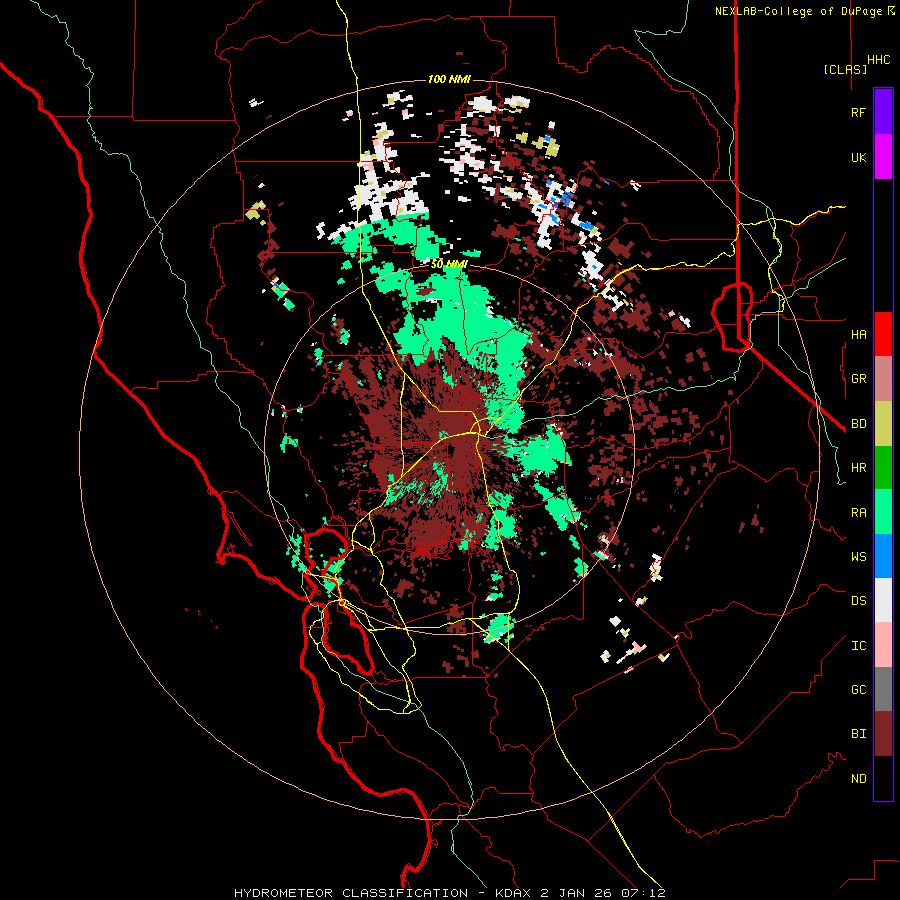This screenshot has height=900, width=900.
Task: Click the 2 JAN 26 date text
Action: [577, 893]
